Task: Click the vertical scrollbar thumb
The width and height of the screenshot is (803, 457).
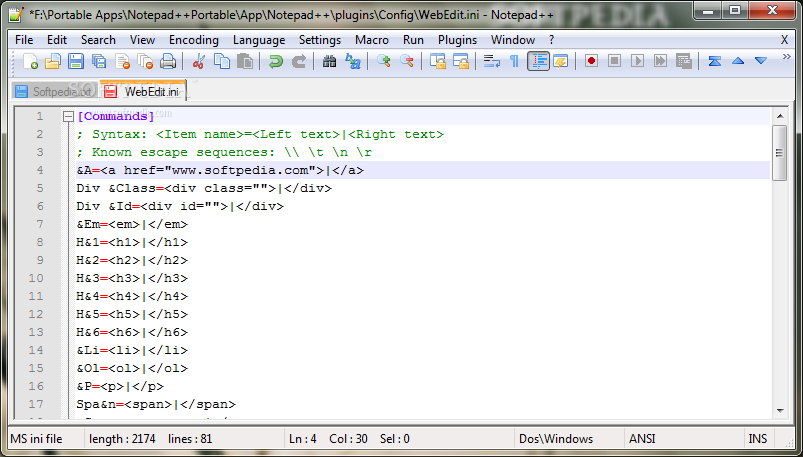Action: (x=779, y=153)
